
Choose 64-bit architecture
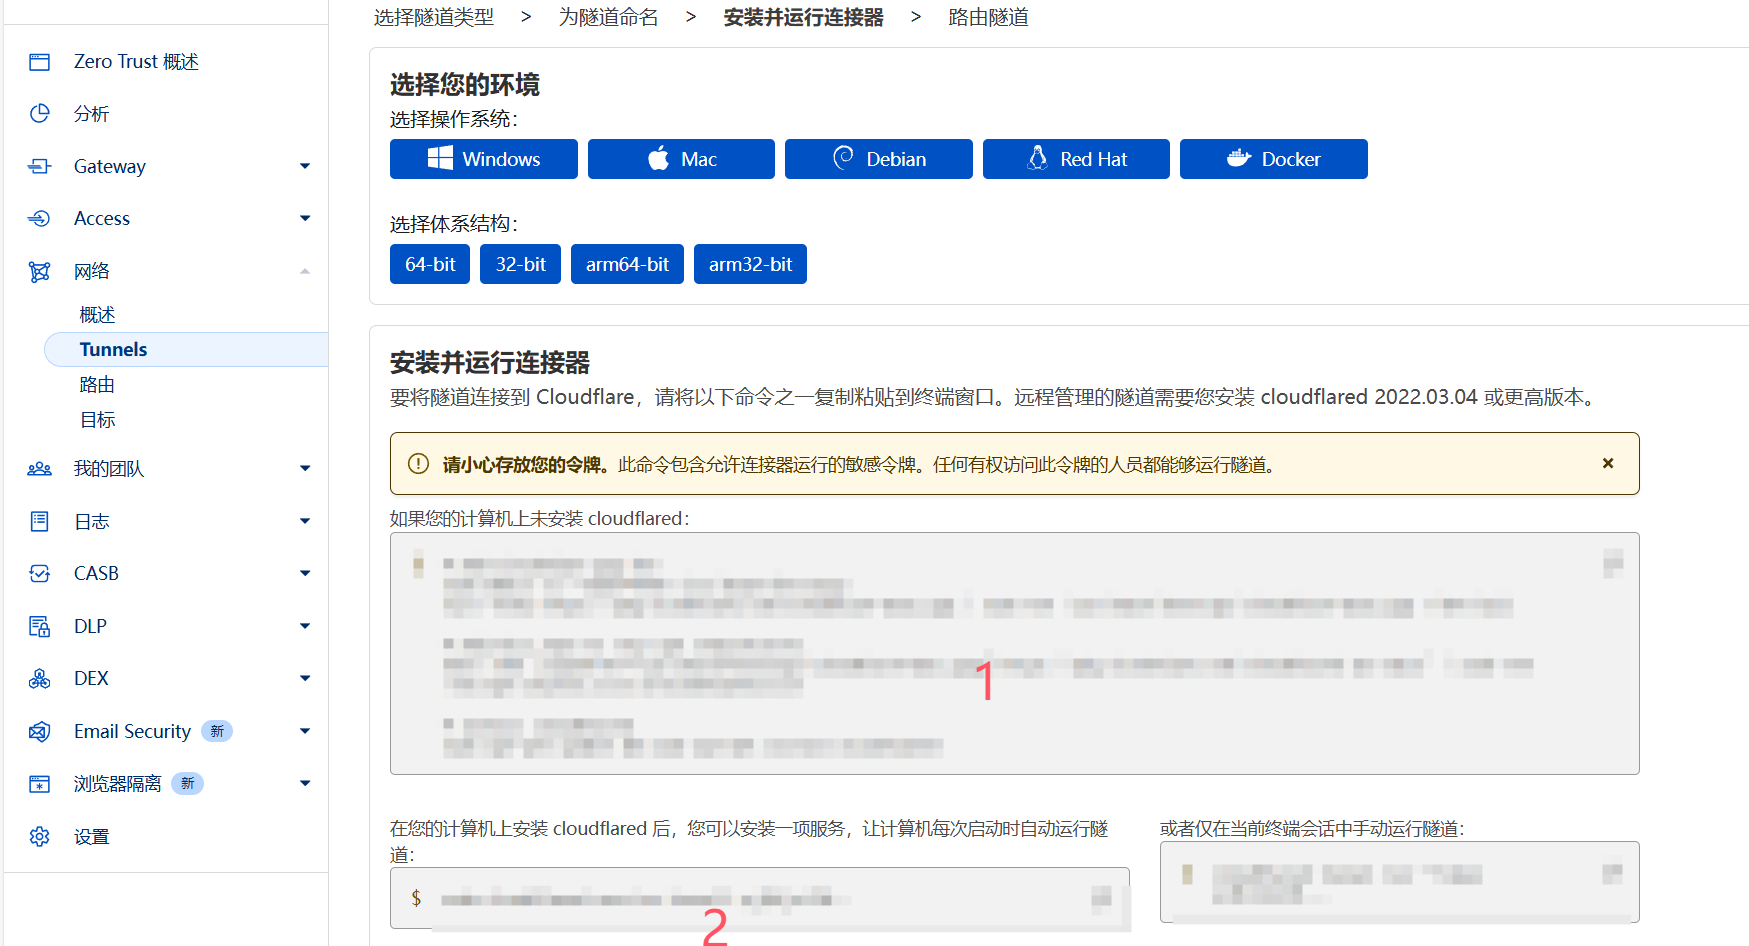(430, 264)
